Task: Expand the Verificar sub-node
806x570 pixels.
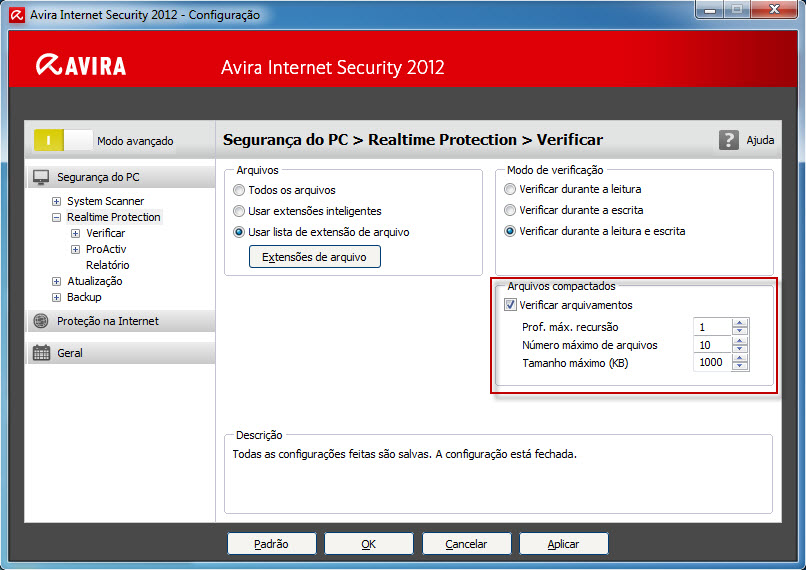Action: click(76, 233)
